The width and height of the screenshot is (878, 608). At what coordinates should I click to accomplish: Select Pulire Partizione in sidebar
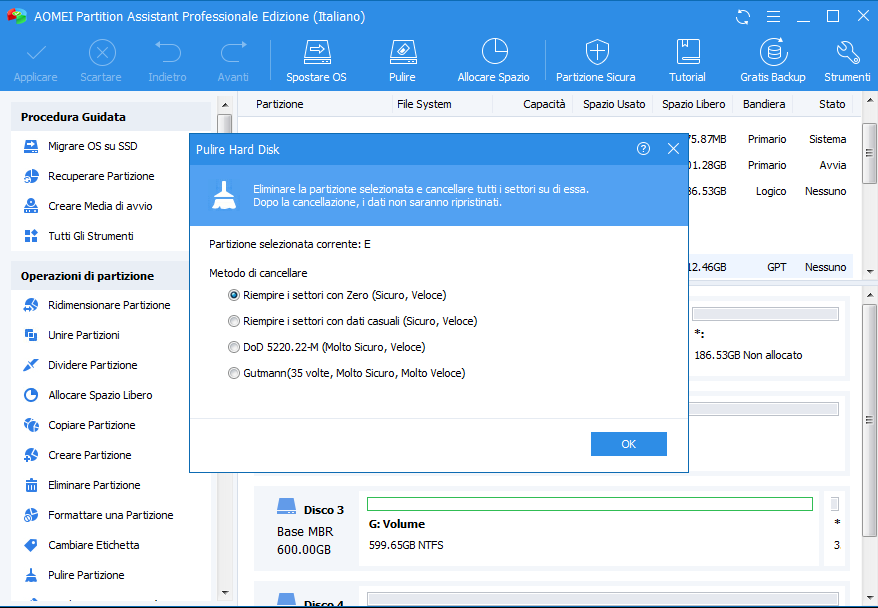tap(74, 575)
